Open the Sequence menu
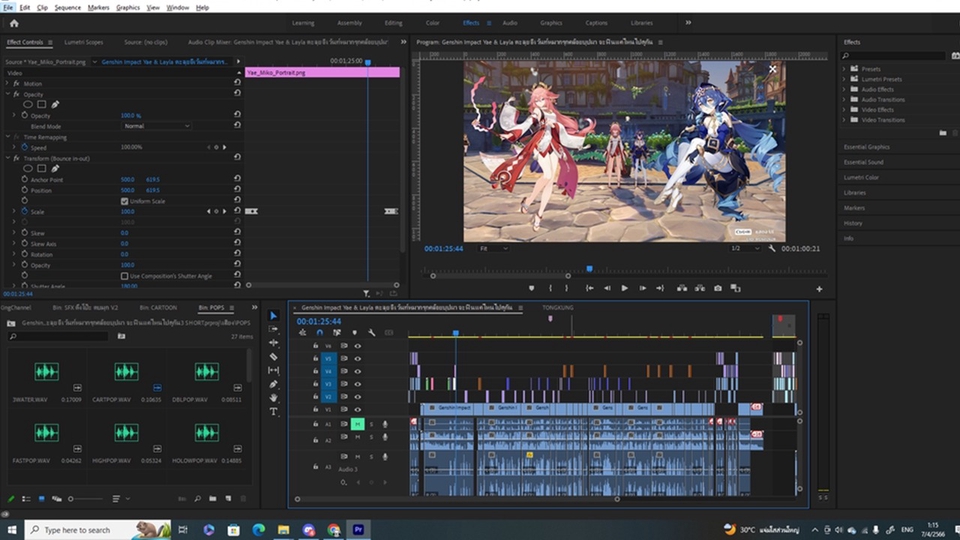The height and width of the screenshot is (540, 960). tap(68, 7)
